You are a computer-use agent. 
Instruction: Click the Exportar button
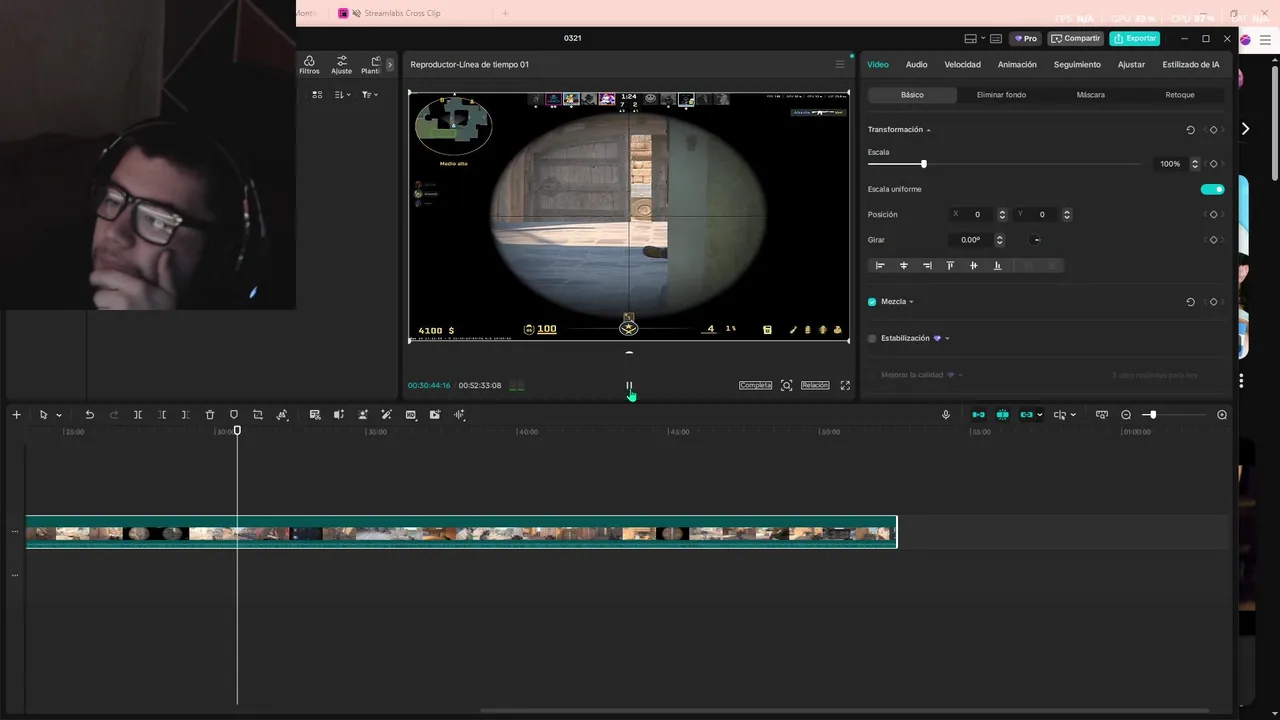pyautogui.click(x=1134, y=38)
